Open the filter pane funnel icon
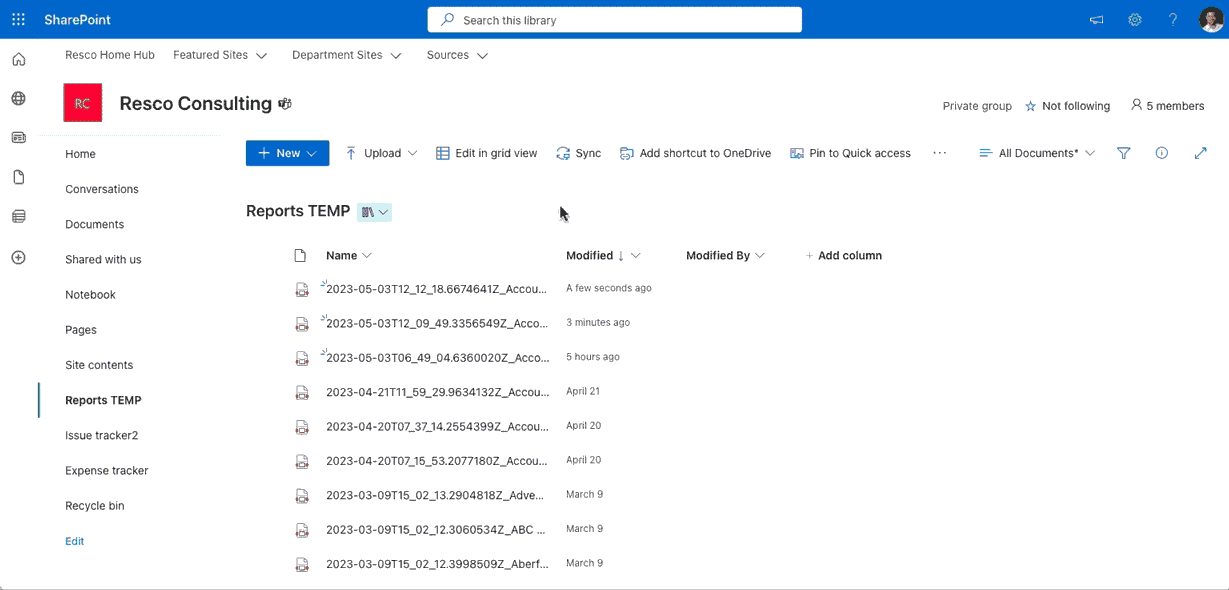 pyautogui.click(x=1123, y=153)
